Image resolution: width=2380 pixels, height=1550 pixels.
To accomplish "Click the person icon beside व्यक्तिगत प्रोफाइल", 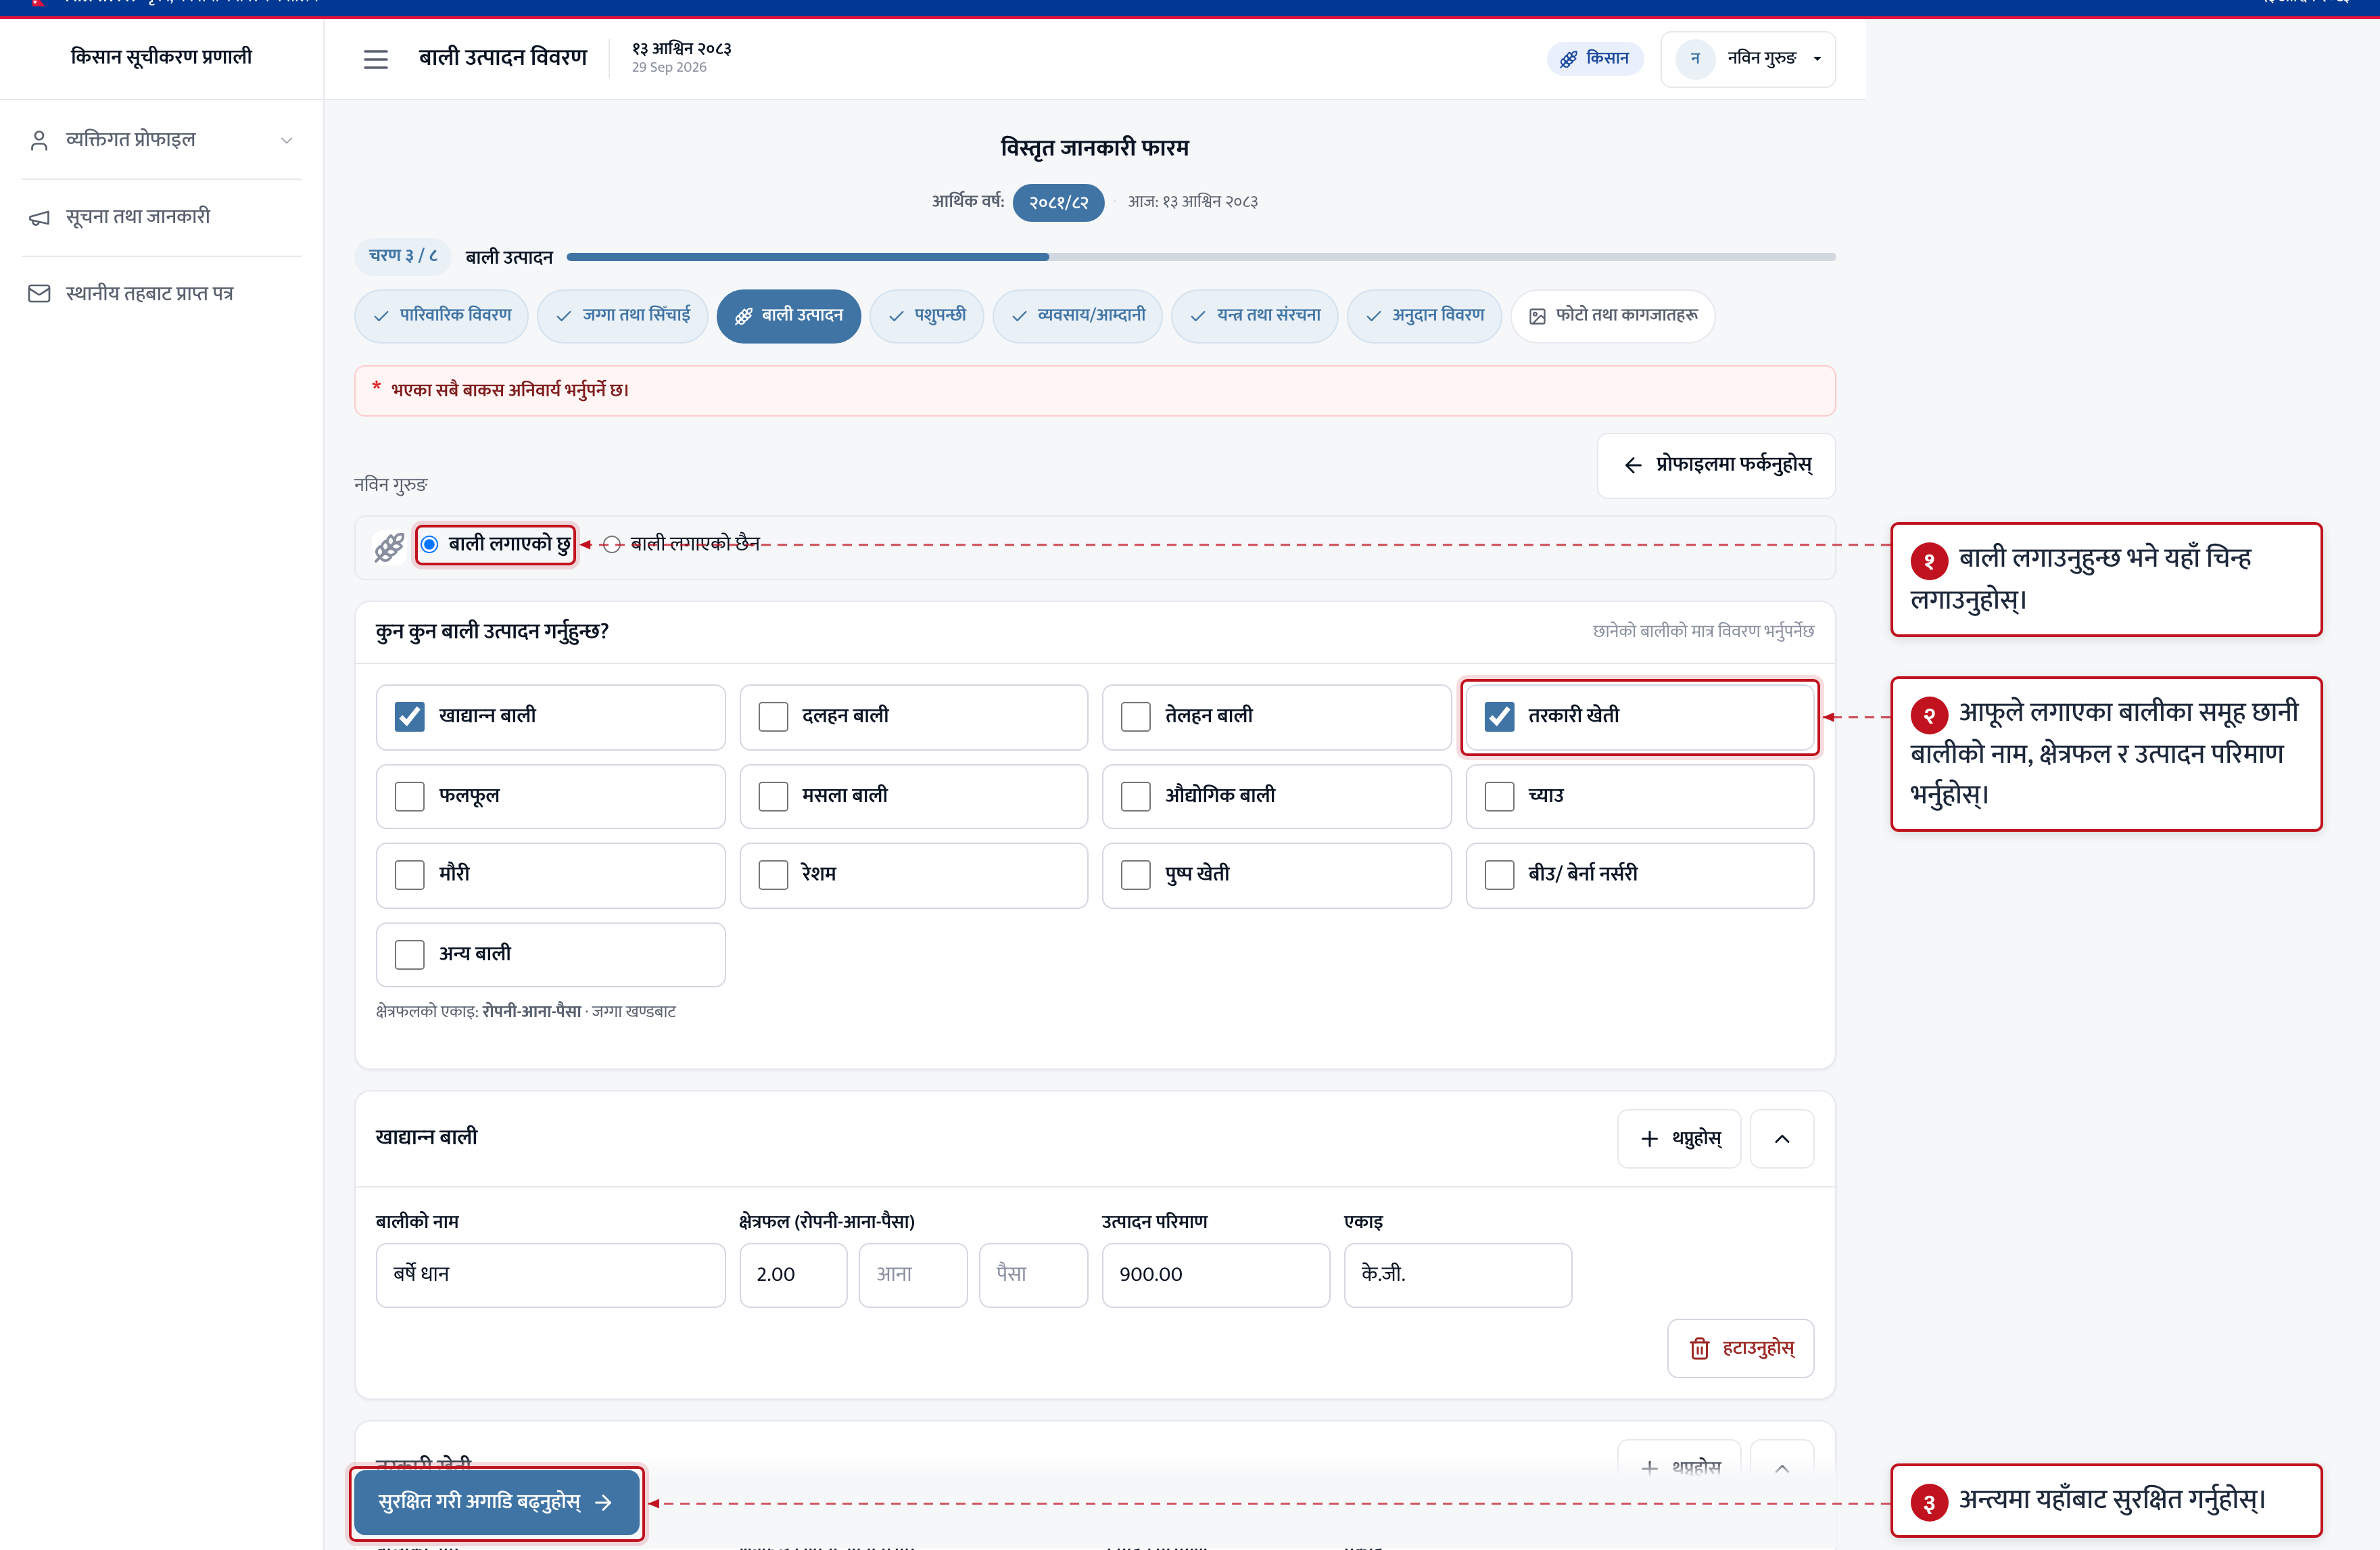I will coord(39,140).
